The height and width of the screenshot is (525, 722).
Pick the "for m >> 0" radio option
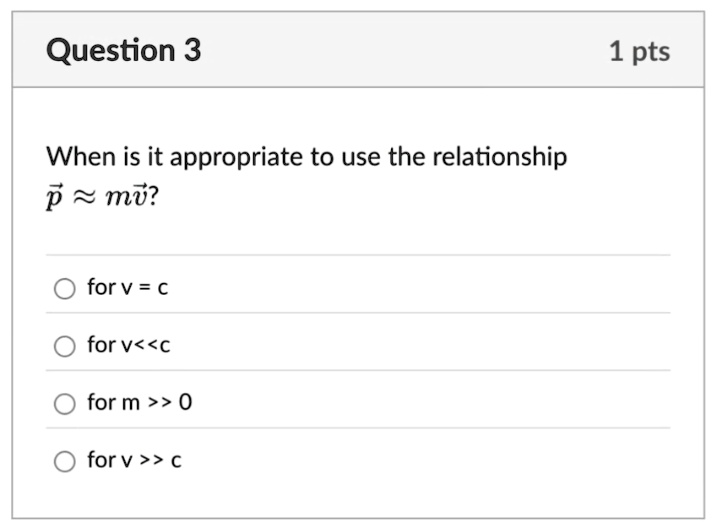pos(64,404)
